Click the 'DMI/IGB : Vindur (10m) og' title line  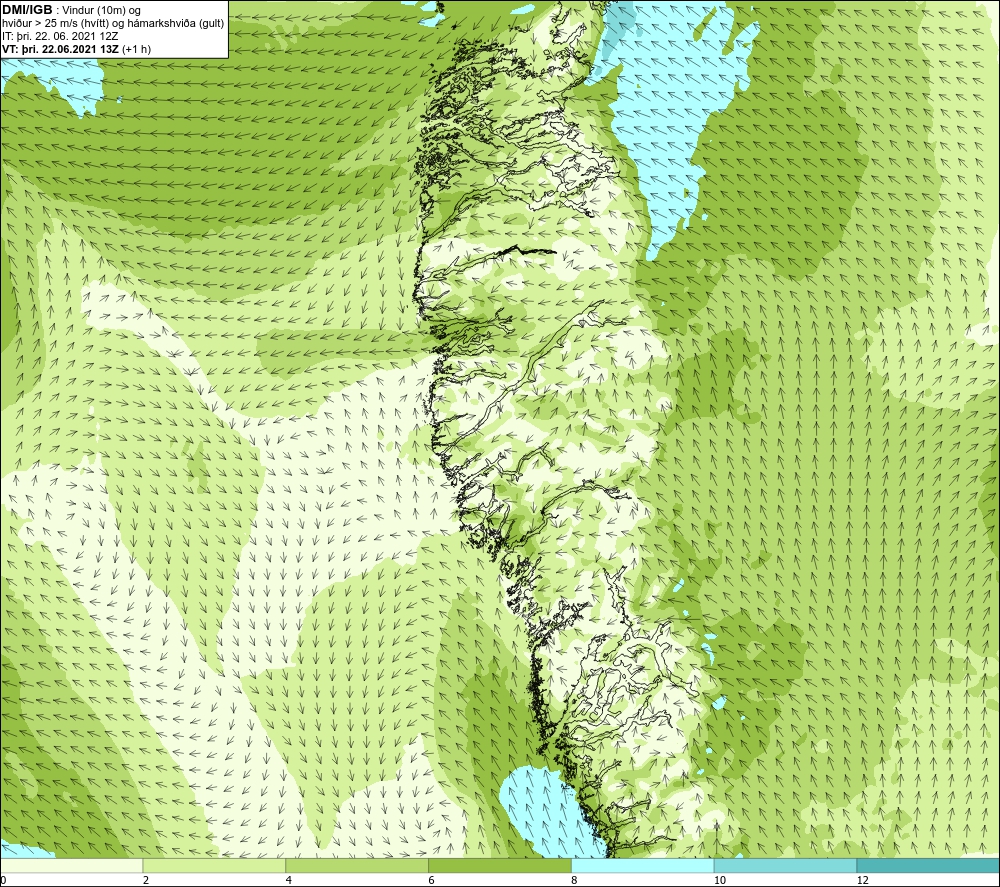click(71, 10)
